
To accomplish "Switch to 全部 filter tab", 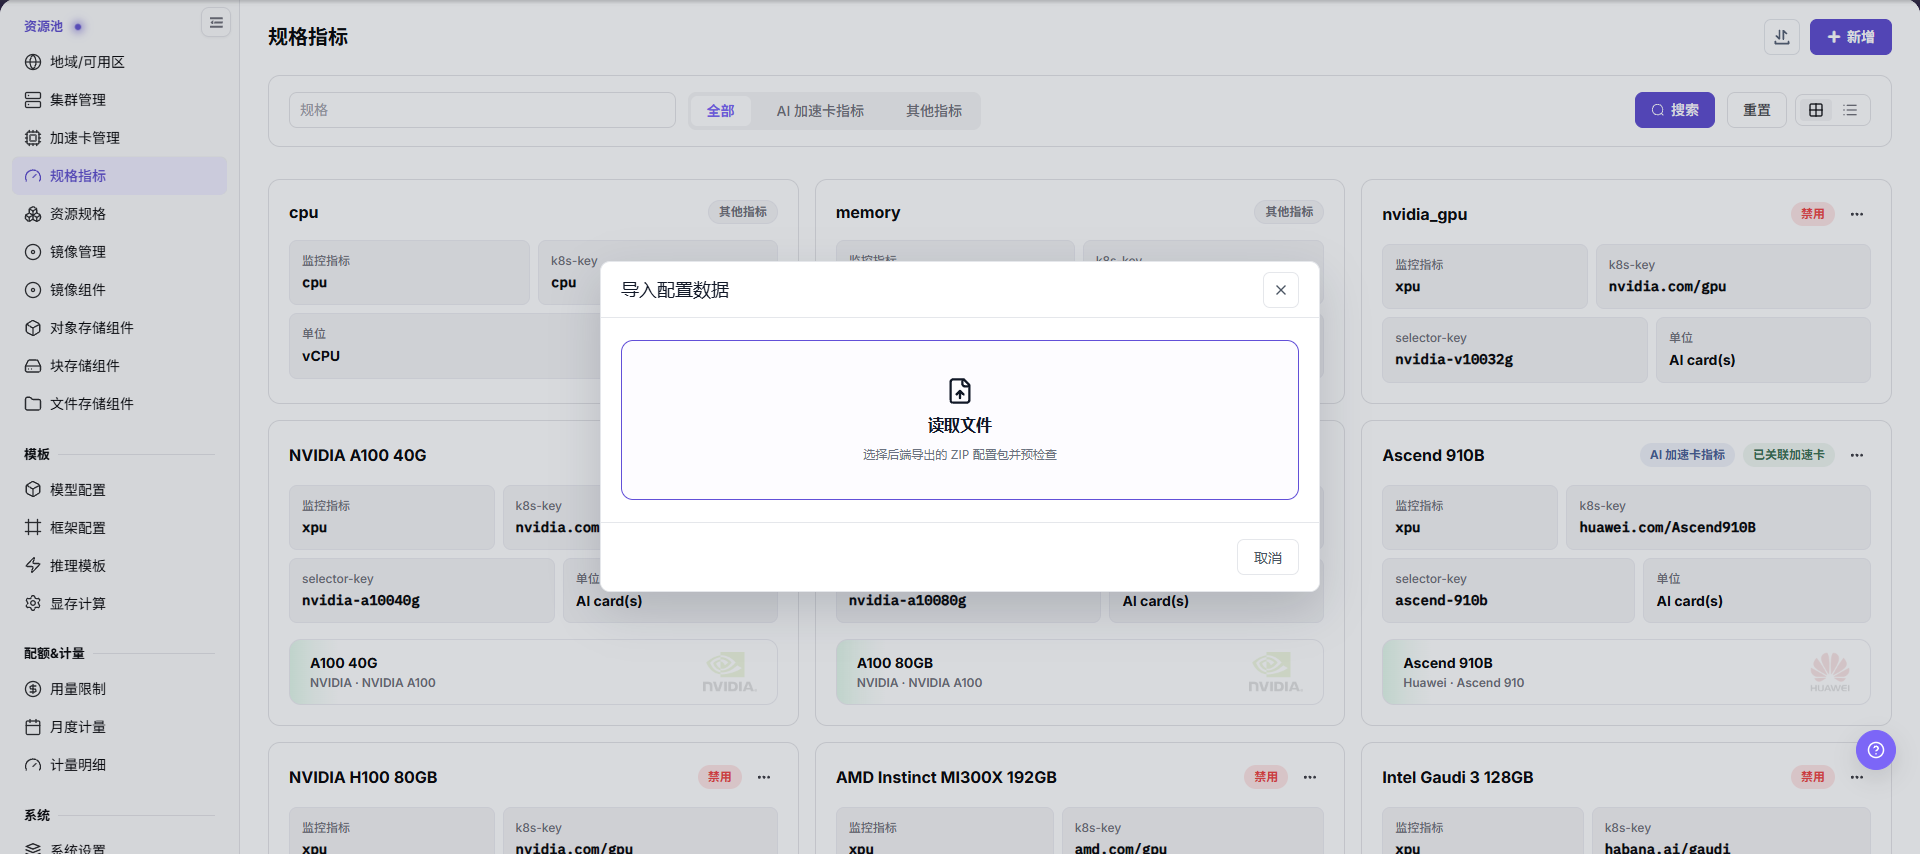I will pyautogui.click(x=721, y=111).
